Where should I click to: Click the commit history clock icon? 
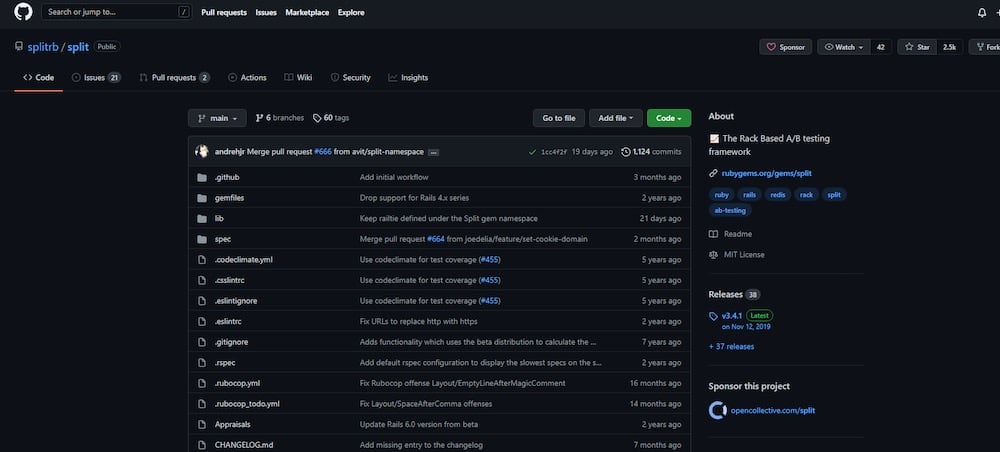coord(626,152)
